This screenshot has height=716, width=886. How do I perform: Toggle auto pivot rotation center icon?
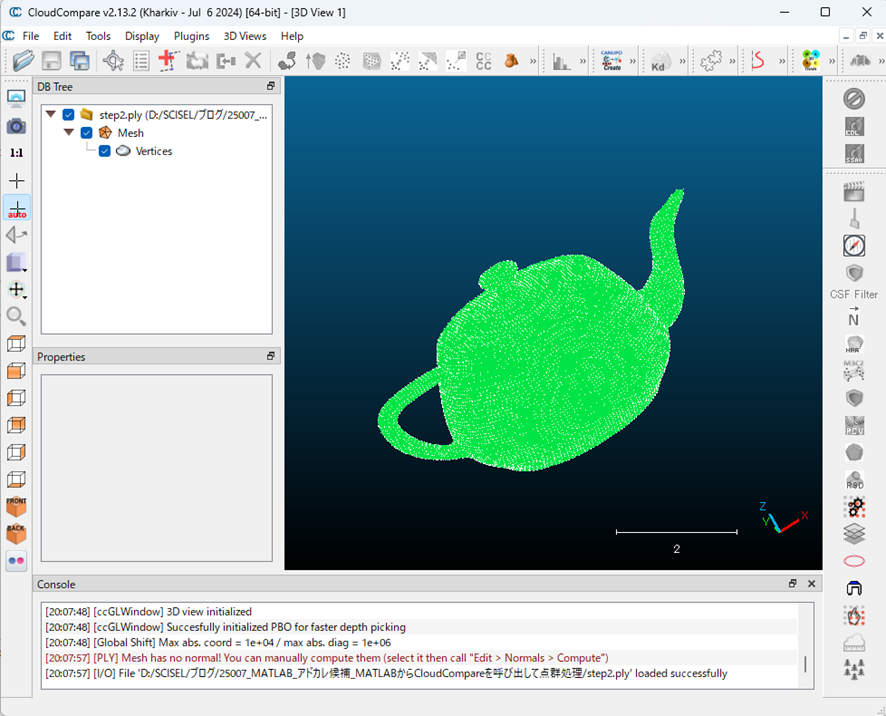[x=17, y=208]
